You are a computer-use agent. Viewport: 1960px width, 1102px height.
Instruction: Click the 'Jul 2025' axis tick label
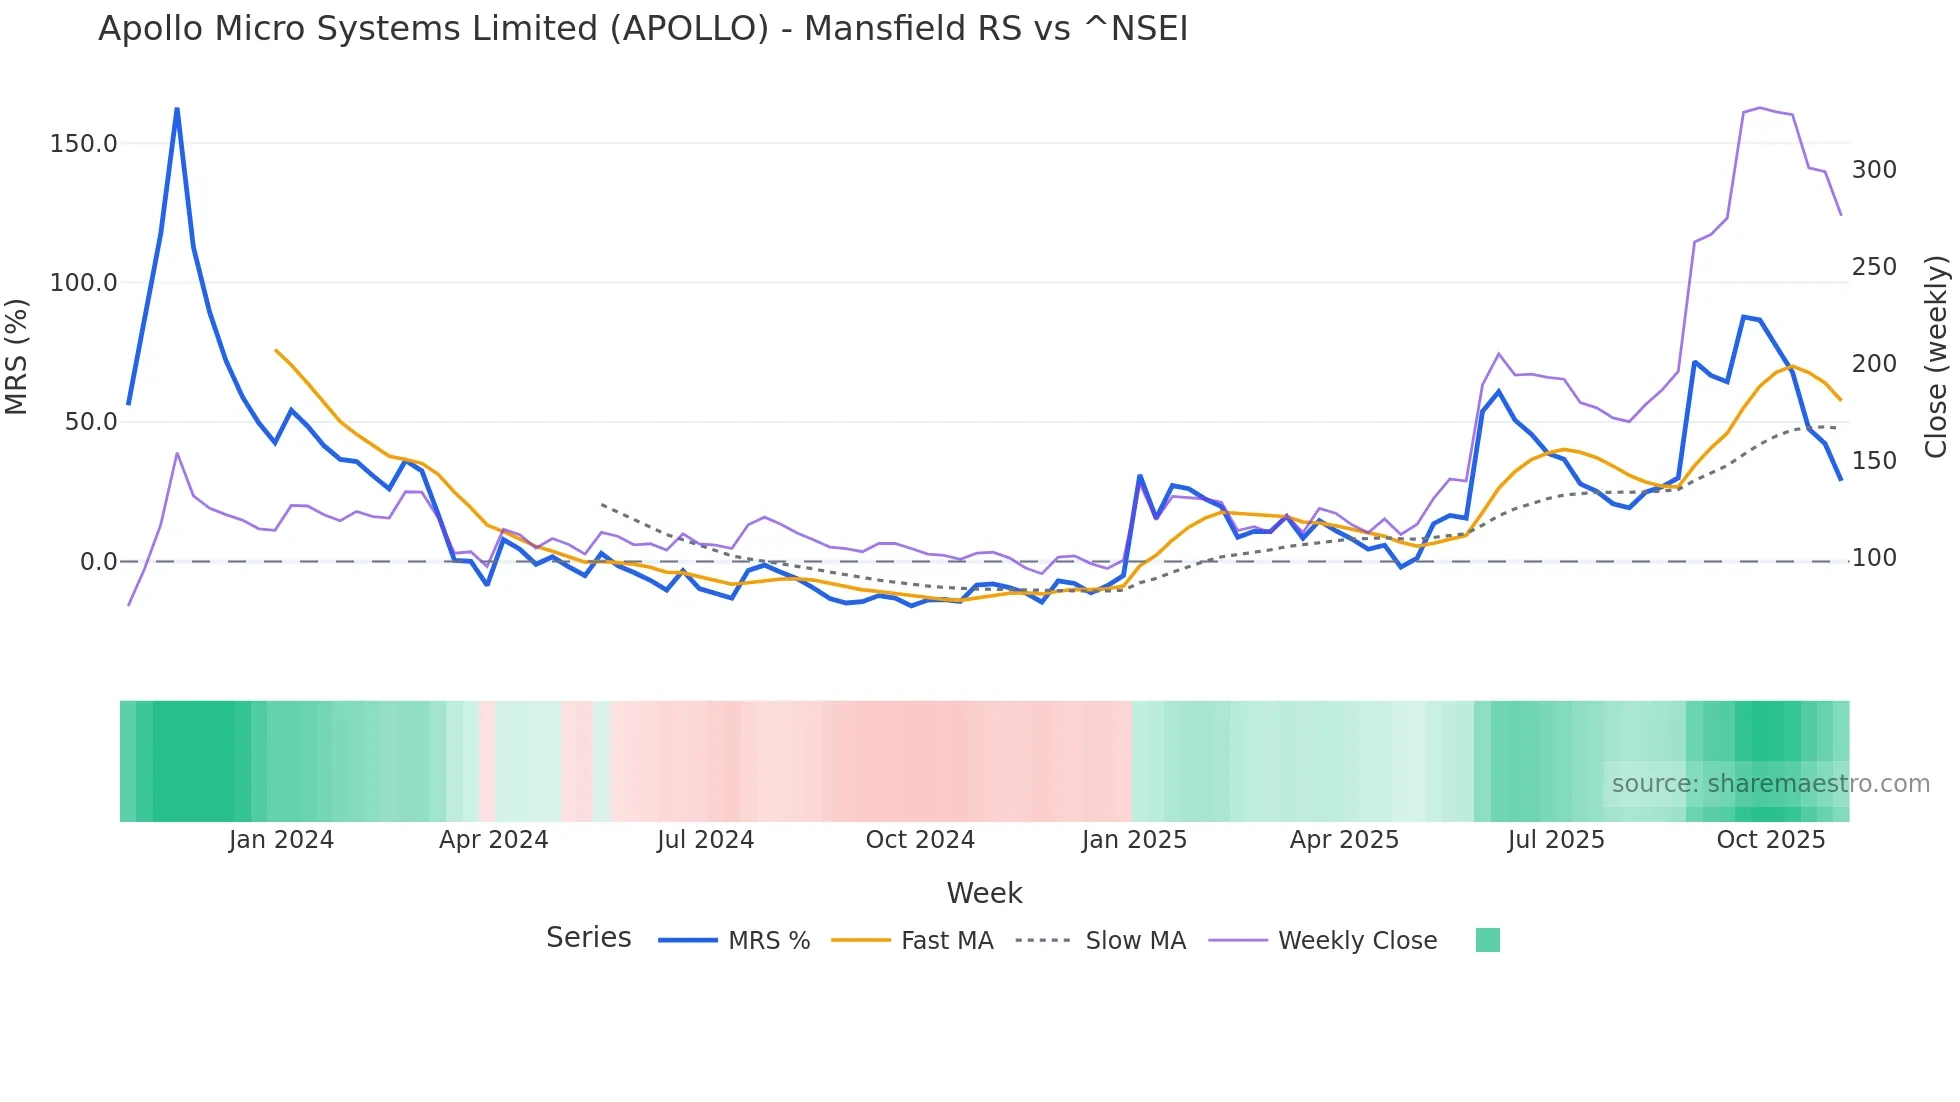tap(1556, 840)
